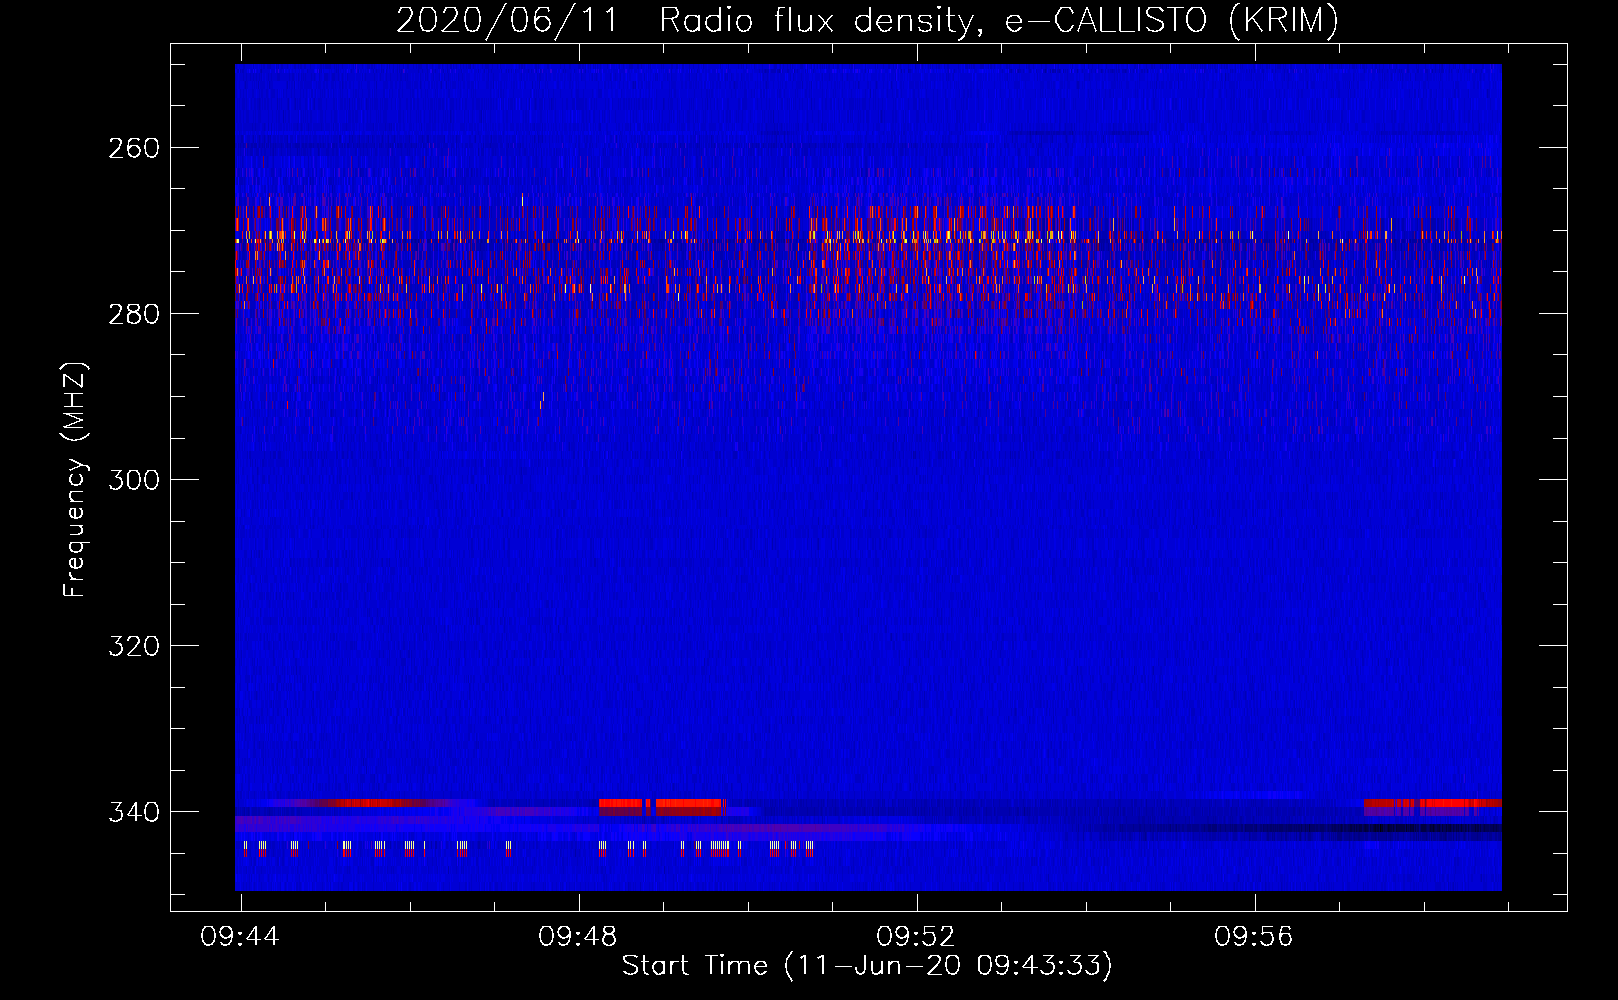This screenshot has width=1618, height=1000.
Task: Click the 300 frequency tick label
Action: pyautogui.click(x=134, y=480)
